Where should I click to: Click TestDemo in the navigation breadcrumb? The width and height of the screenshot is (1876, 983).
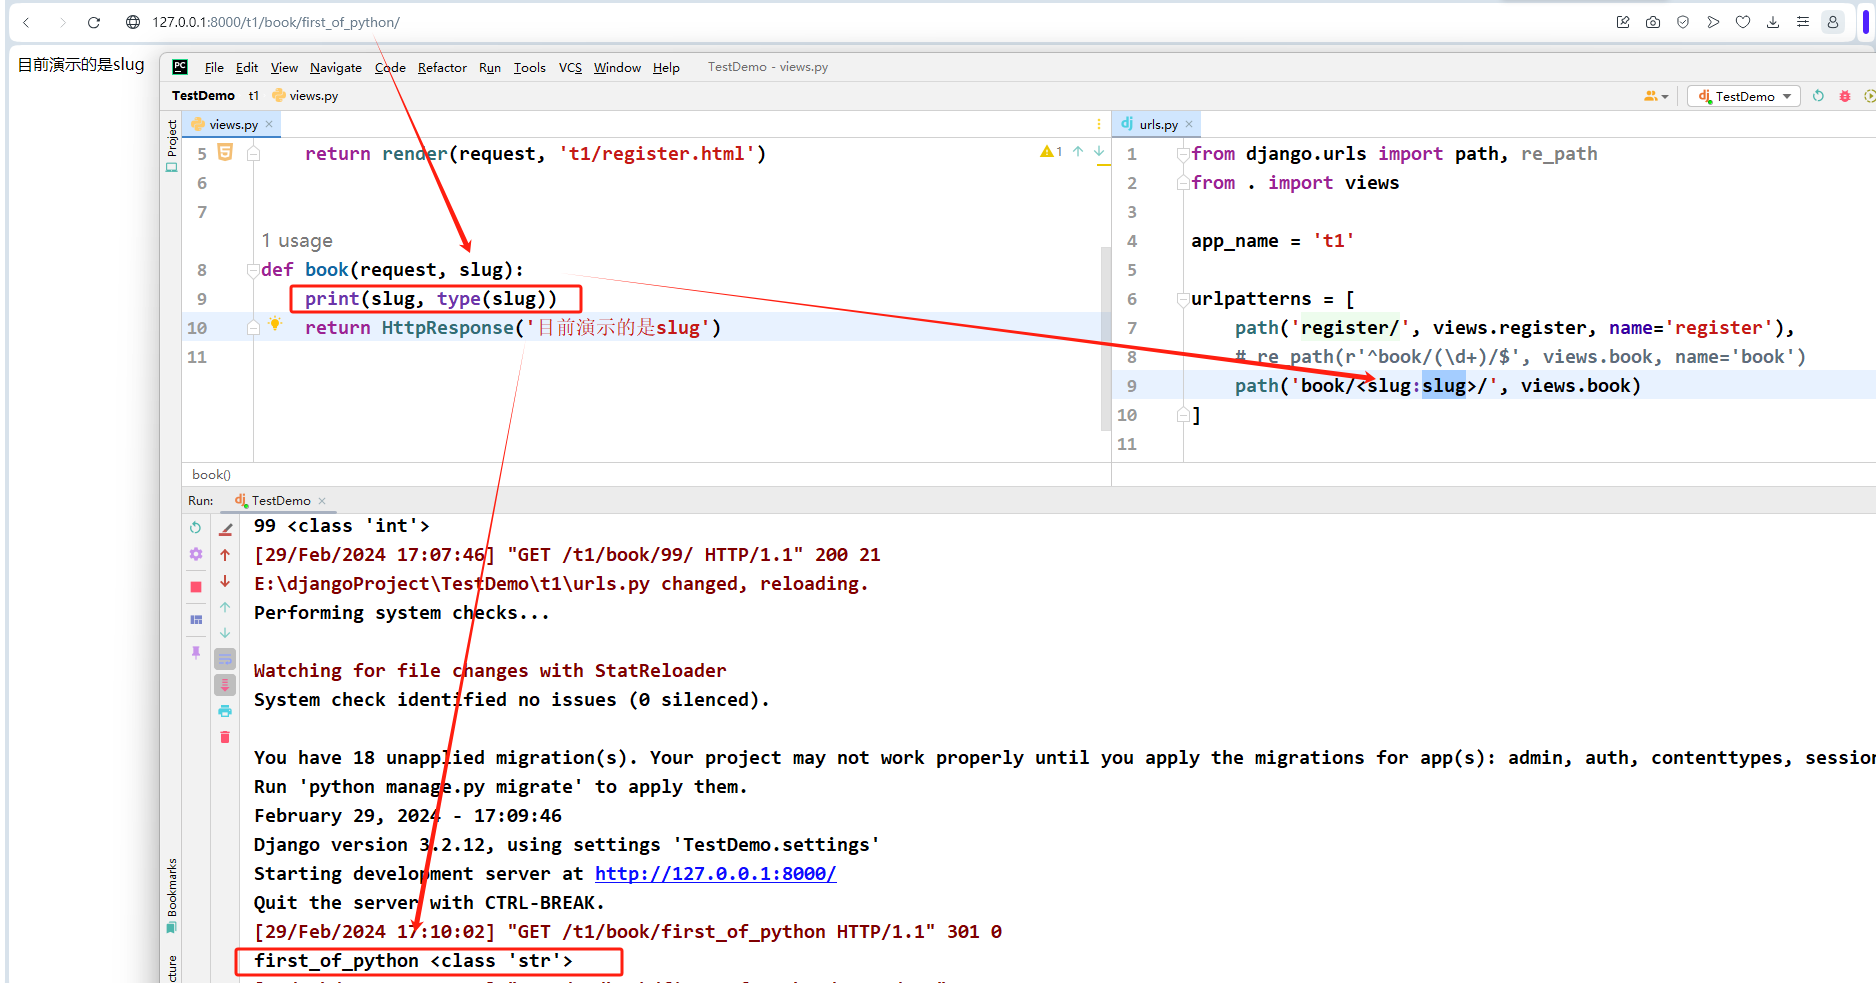click(x=203, y=96)
